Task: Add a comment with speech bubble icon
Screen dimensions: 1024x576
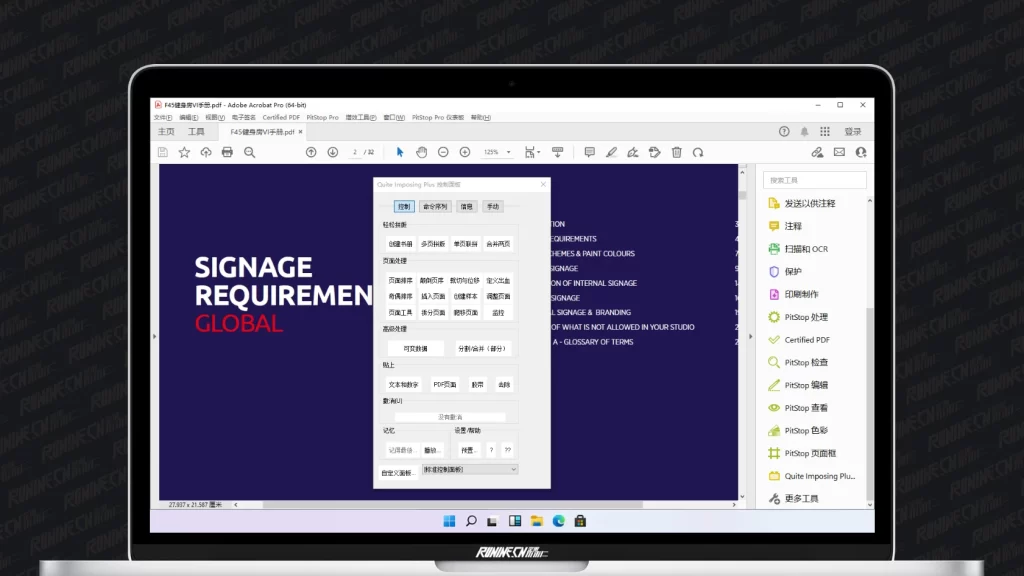Action: [589, 152]
